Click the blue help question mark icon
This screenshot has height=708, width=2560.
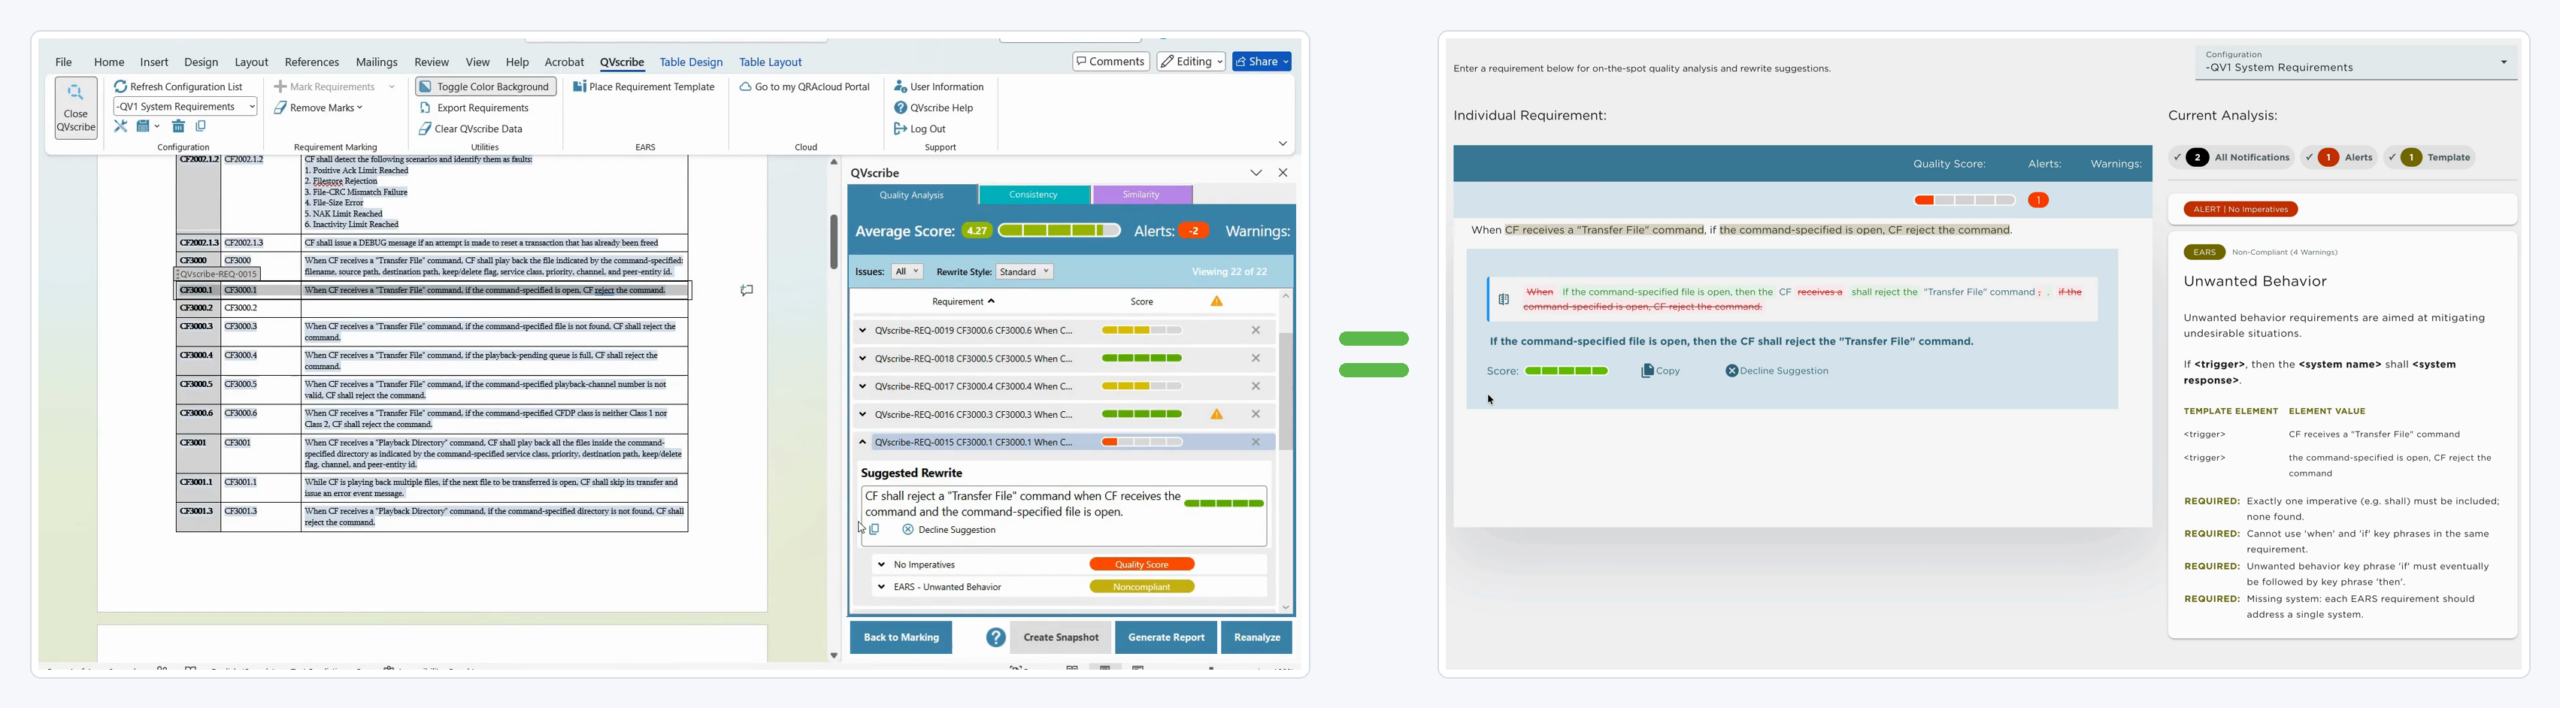click(x=995, y=637)
